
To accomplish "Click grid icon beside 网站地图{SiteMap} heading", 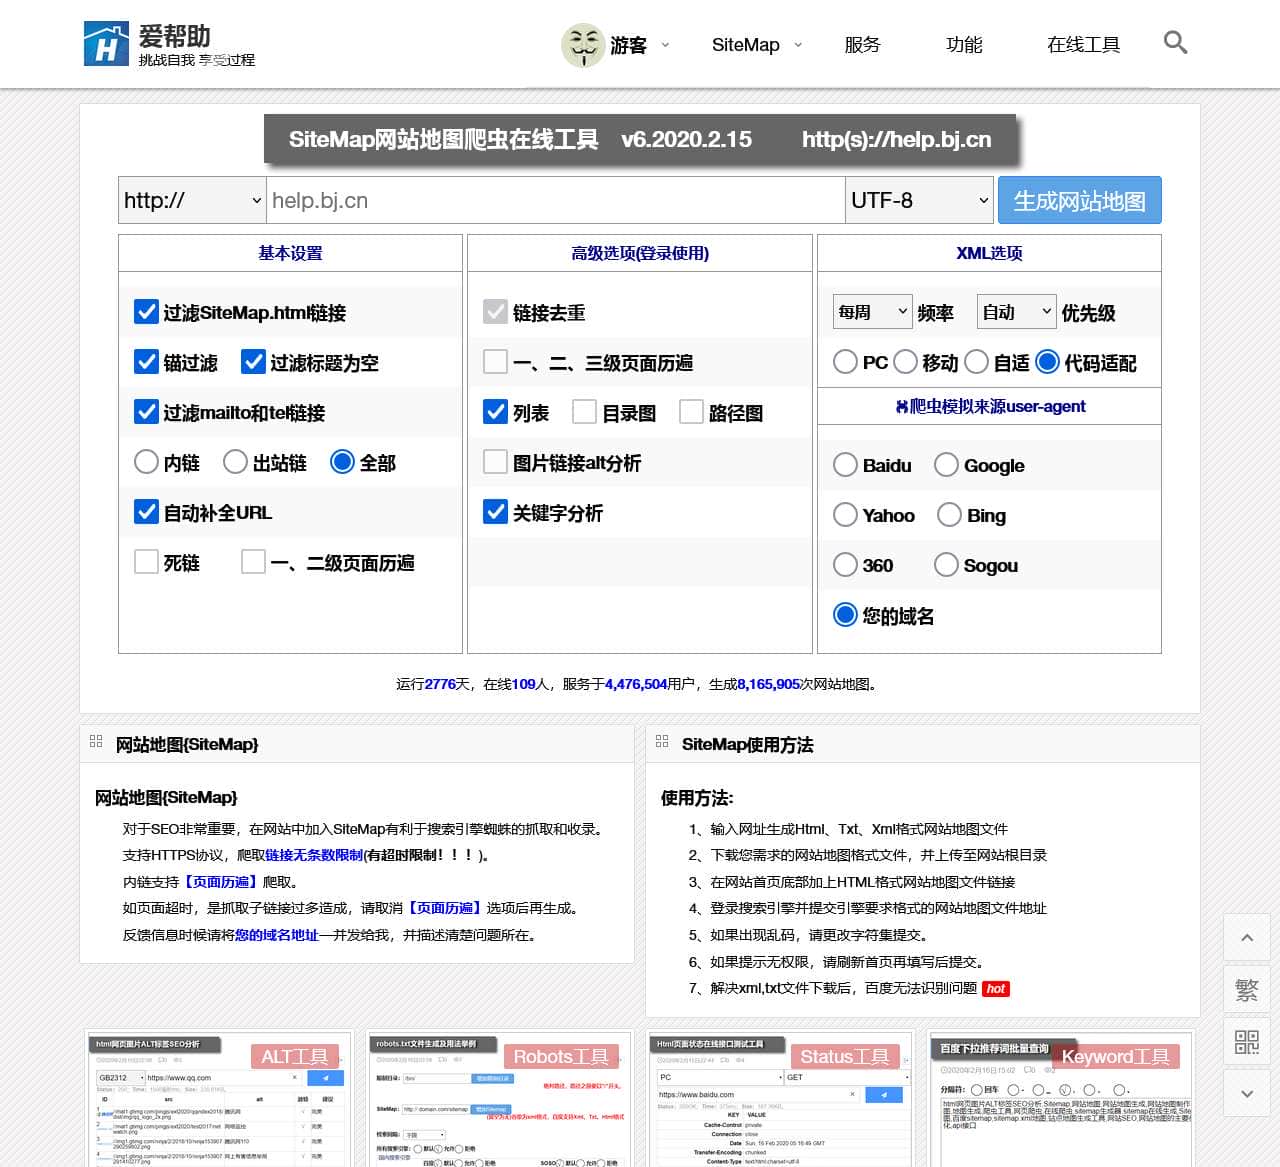I will [x=96, y=741].
